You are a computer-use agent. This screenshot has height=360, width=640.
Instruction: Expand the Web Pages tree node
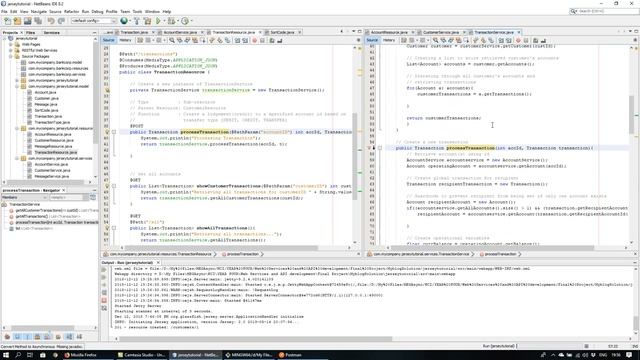(11, 44)
